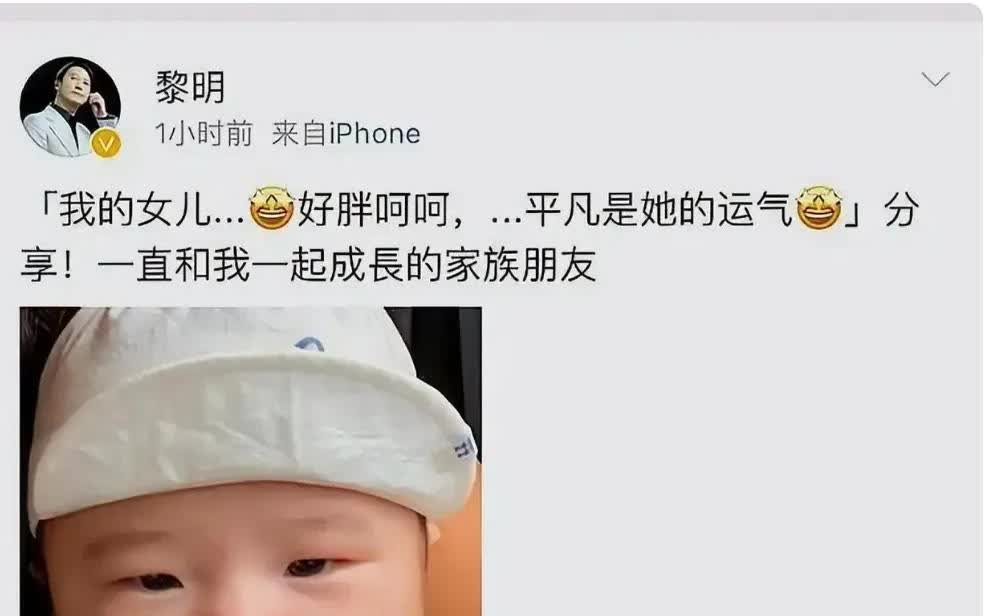Viewport: 984px width, 616px height.
Task: Tap the gold verified V badge
Action: coord(106,144)
